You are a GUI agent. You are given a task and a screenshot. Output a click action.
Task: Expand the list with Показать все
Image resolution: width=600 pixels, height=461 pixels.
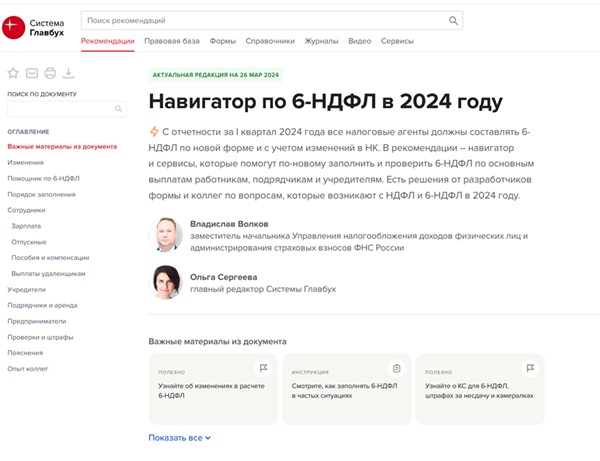click(x=180, y=438)
